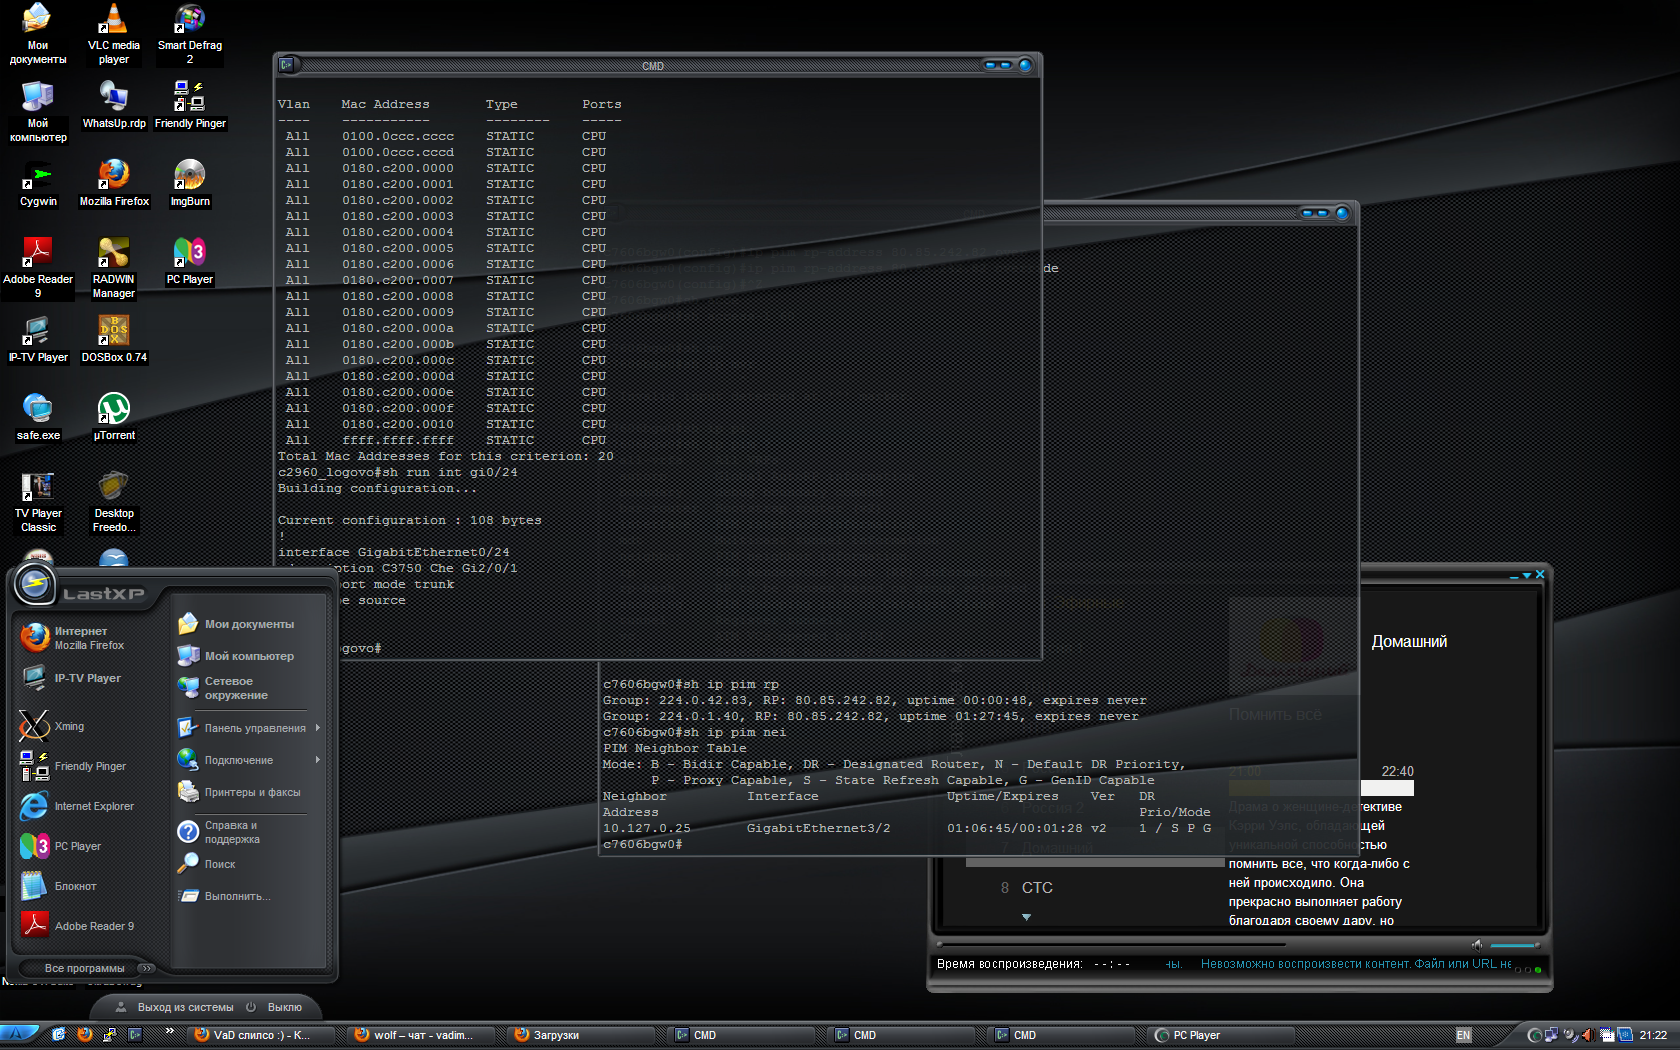Select PC Player in Start menu
Screen dimensions: 1680x1050
coord(90,846)
